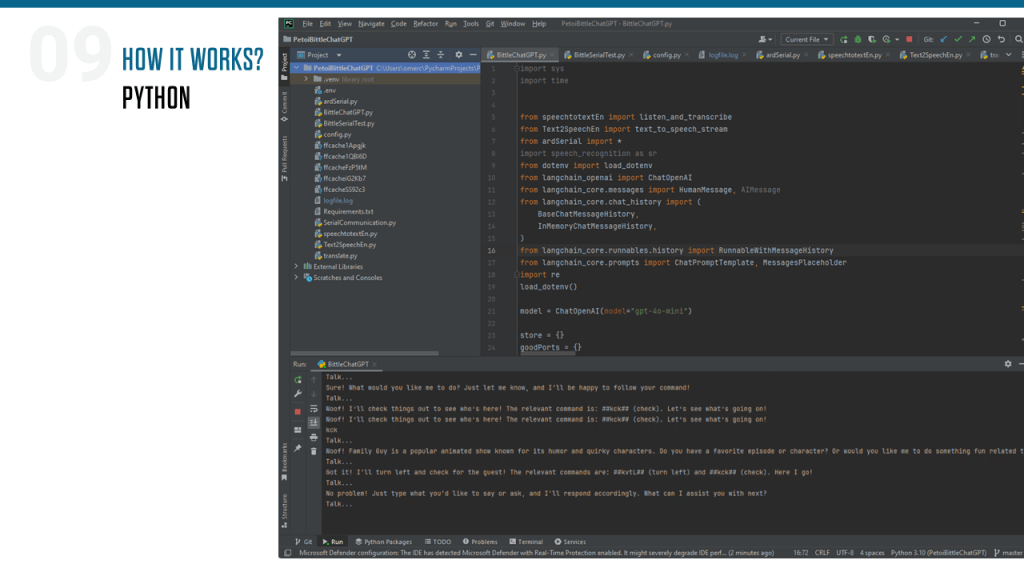Viewport: 1024px width, 576px height.
Task: Rerun BittleChatGPT with the green rerun icon
Action: (x=297, y=380)
